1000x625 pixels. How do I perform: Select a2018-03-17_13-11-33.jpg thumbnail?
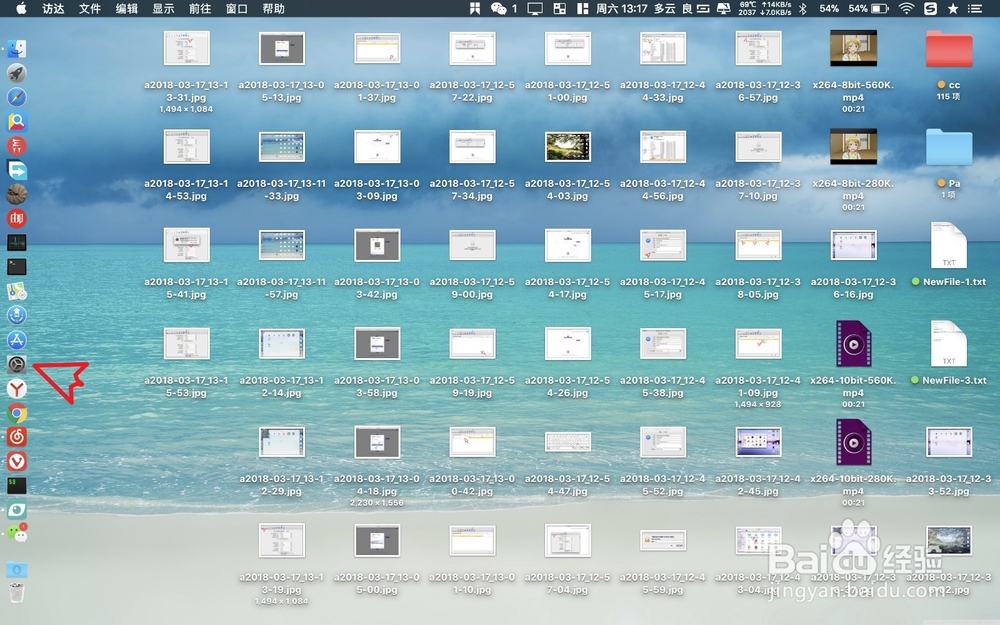pyautogui.click(x=282, y=147)
